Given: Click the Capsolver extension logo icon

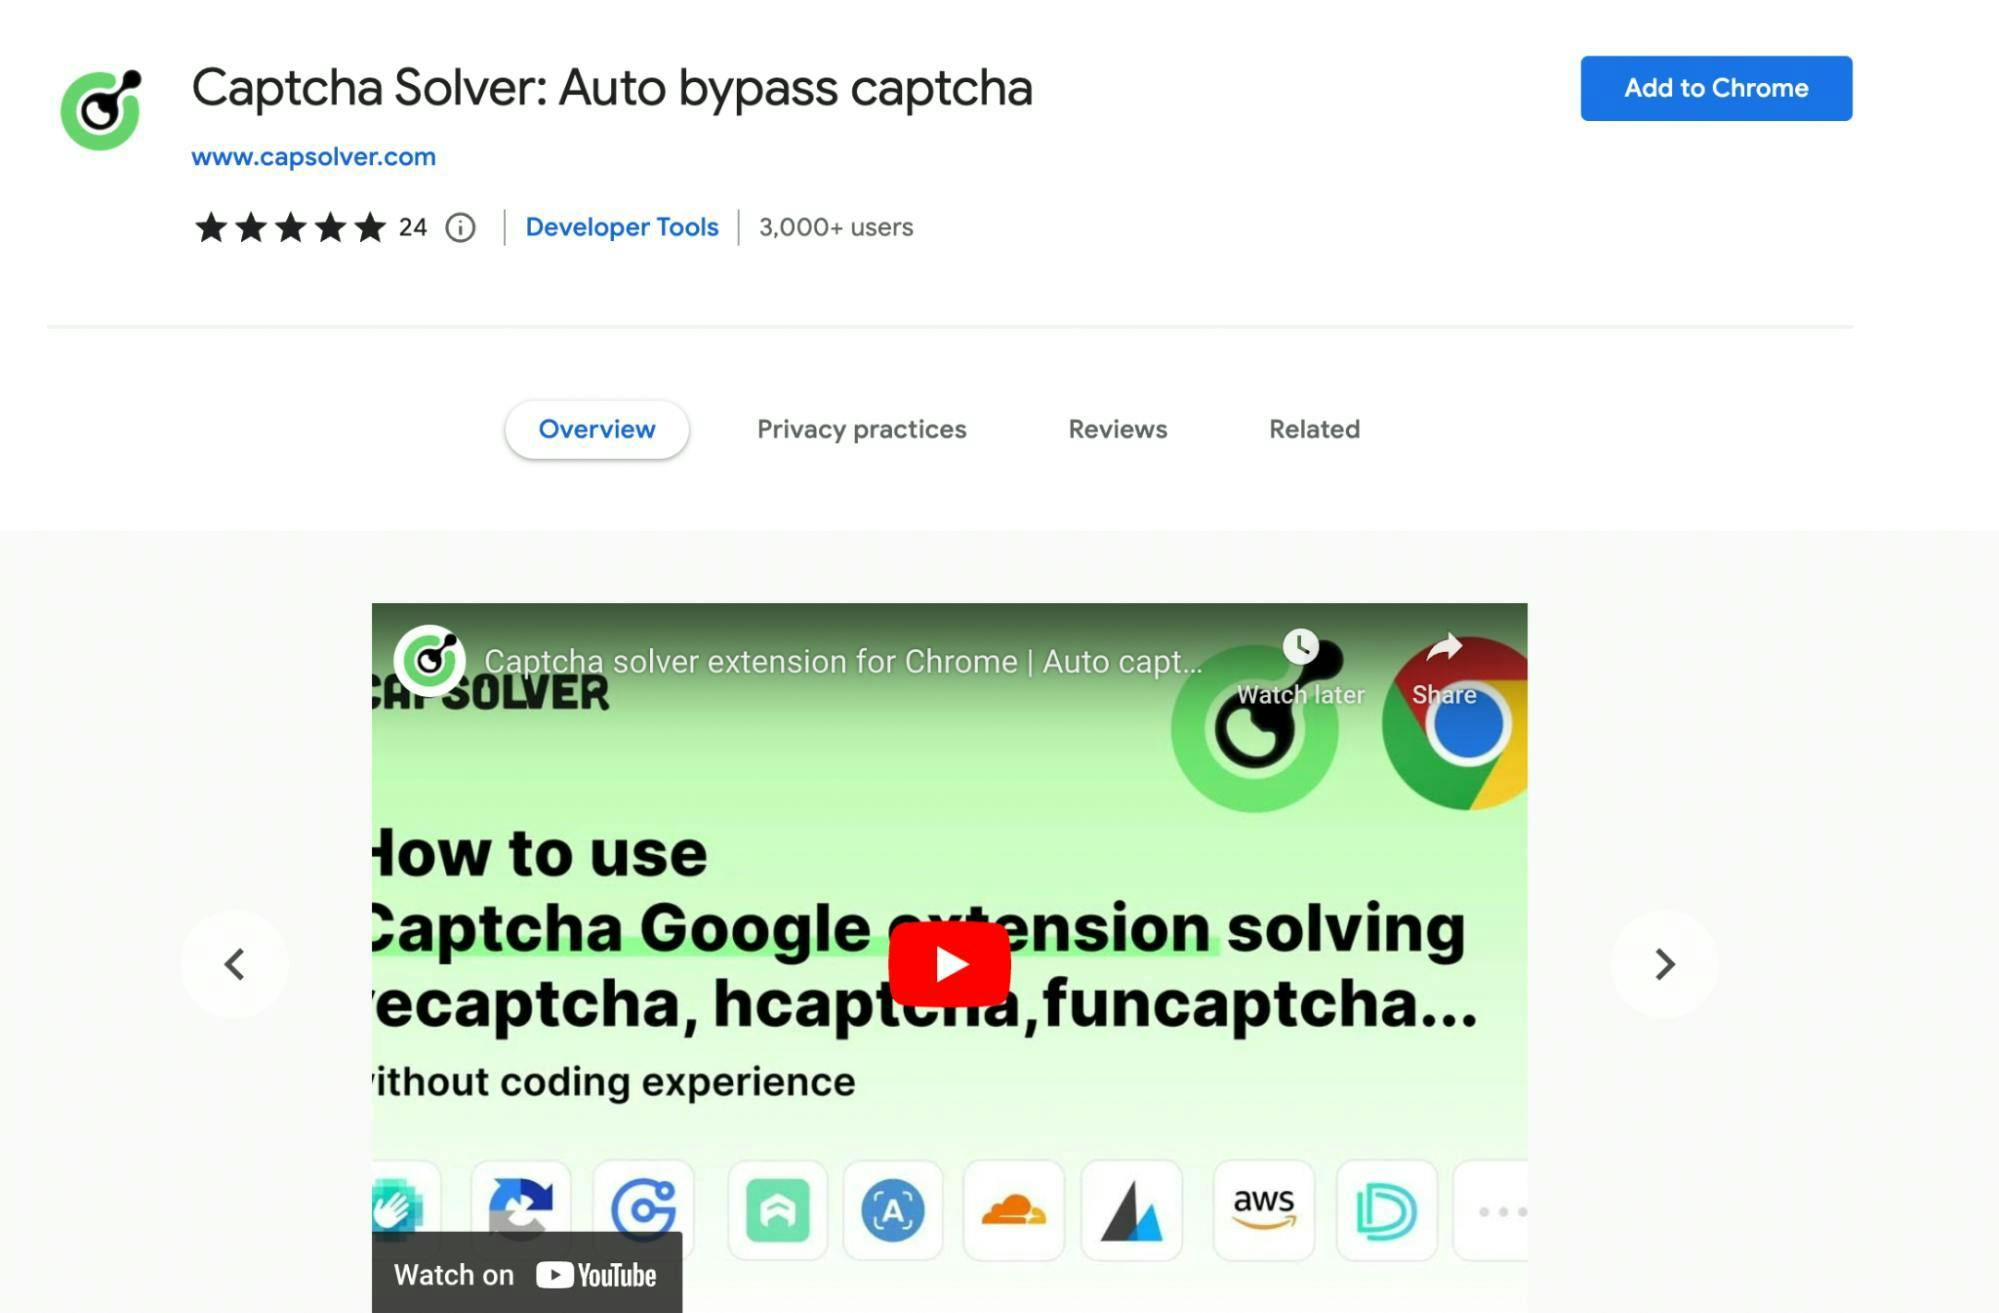Looking at the screenshot, I should coord(101,109).
